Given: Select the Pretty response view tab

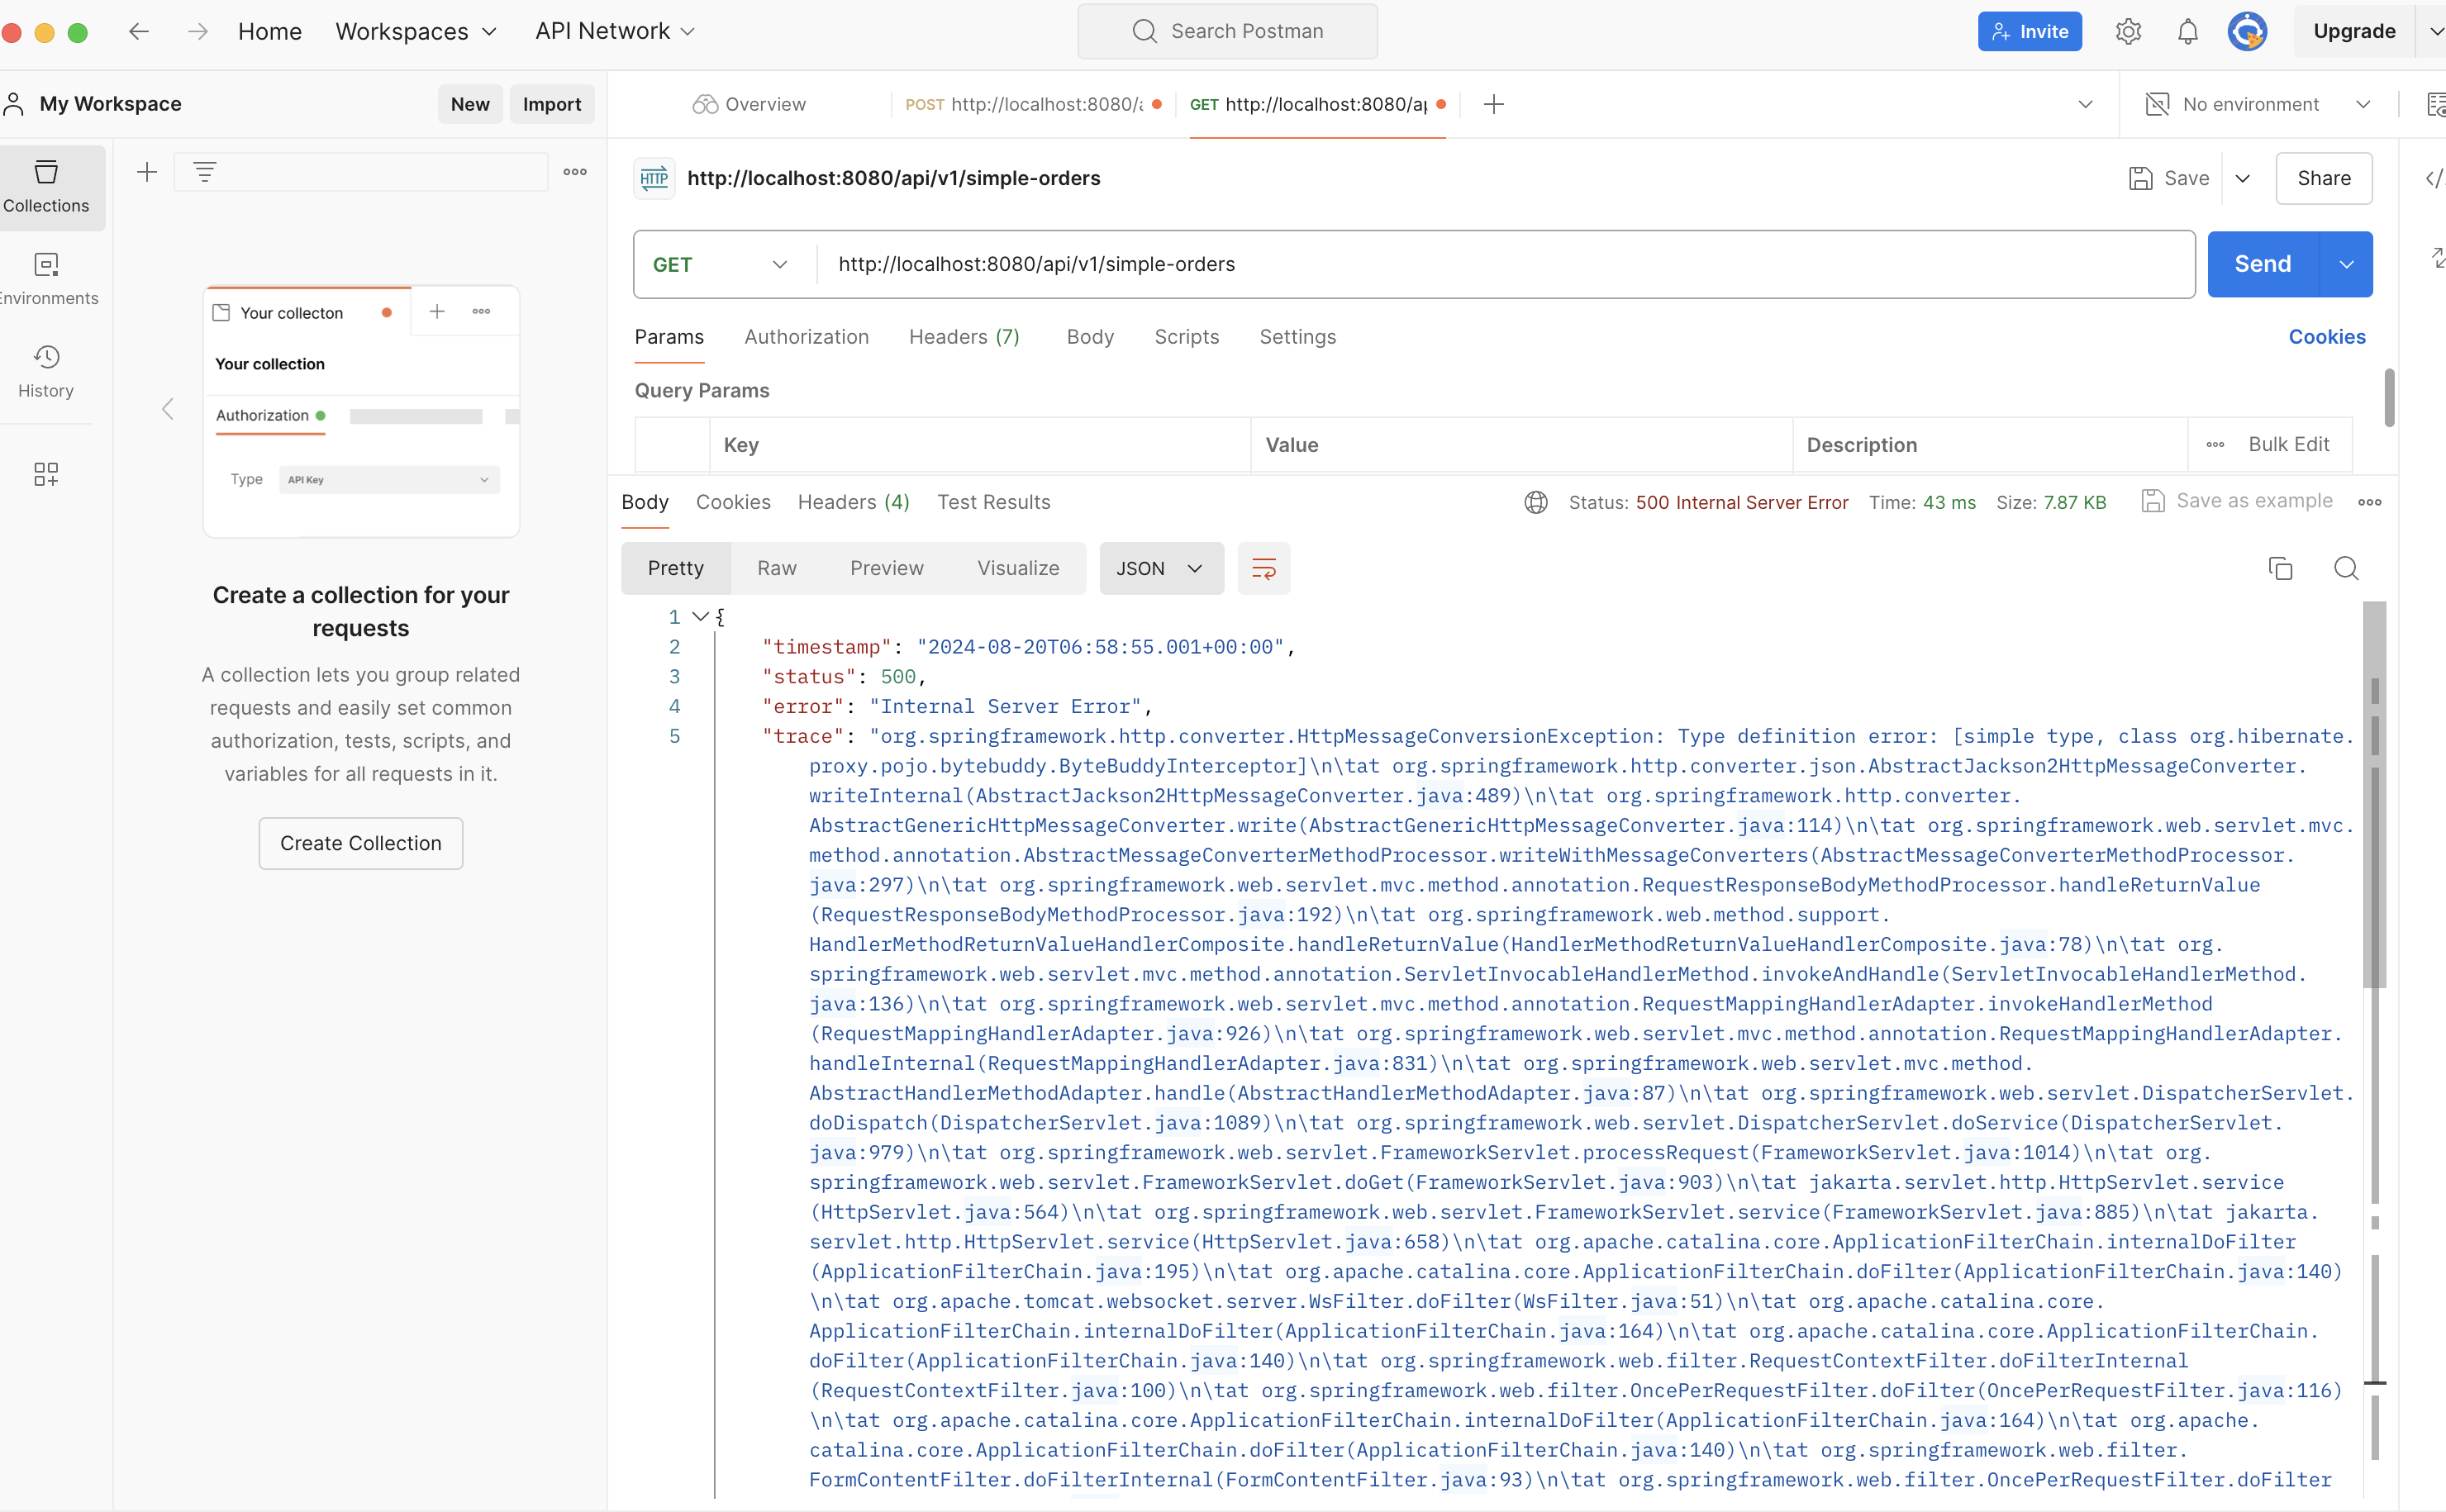Looking at the screenshot, I should click(x=674, y=568).
